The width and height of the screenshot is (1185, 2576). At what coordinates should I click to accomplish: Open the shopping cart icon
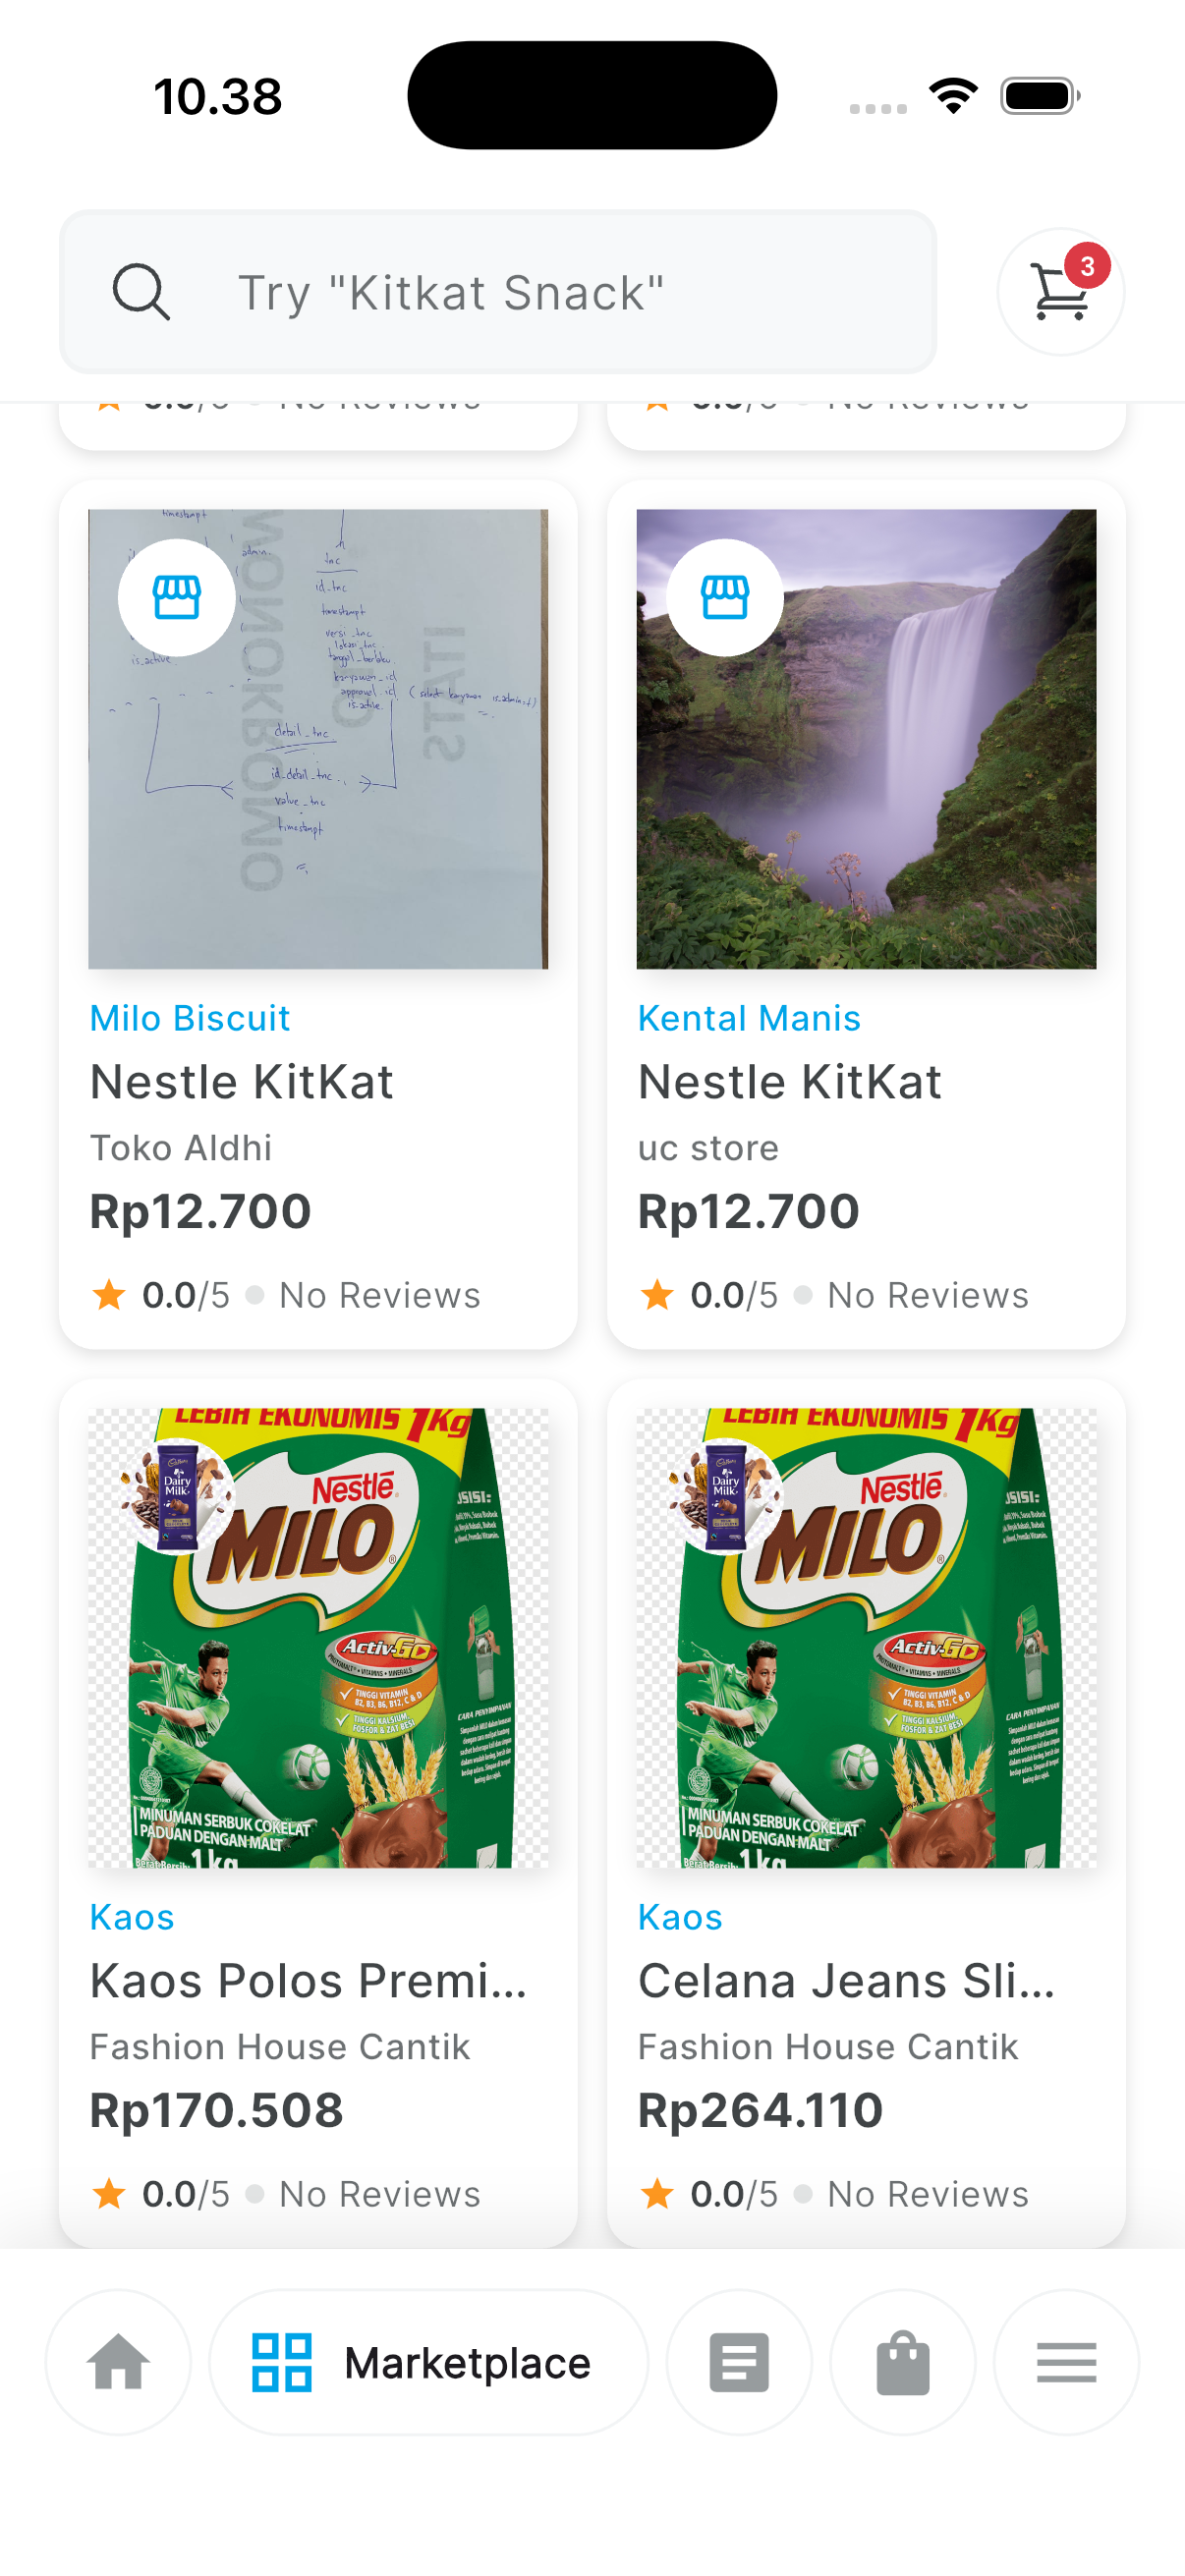[1060, 292]
